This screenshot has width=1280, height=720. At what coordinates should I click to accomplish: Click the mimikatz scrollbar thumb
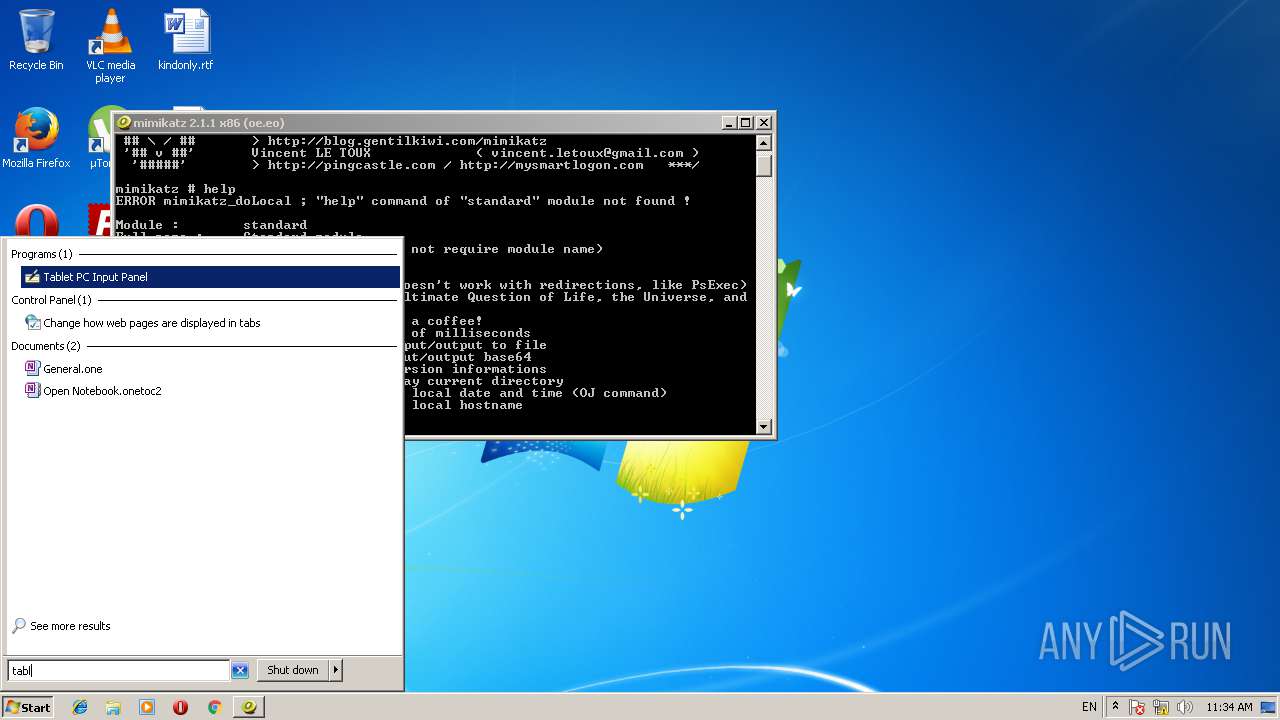tap(764, 165)
